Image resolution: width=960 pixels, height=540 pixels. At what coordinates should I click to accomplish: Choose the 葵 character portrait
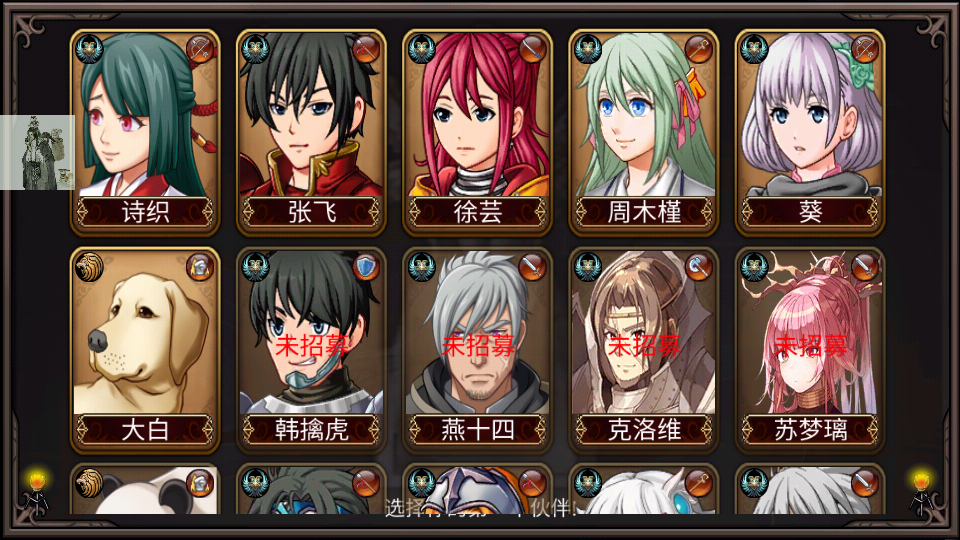pyautogui.click(x=810, y=132)
